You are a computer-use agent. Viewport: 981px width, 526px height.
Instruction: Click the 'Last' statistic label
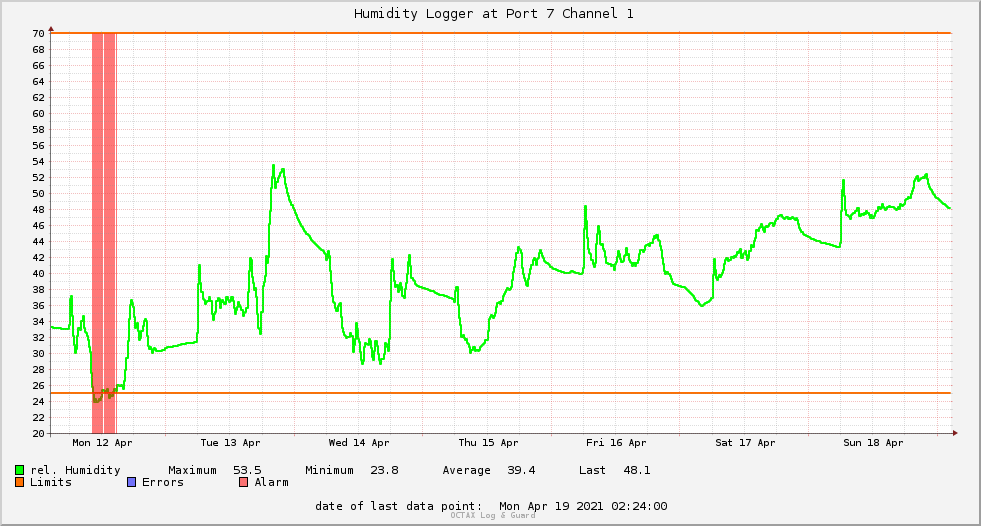coord(592,470)
